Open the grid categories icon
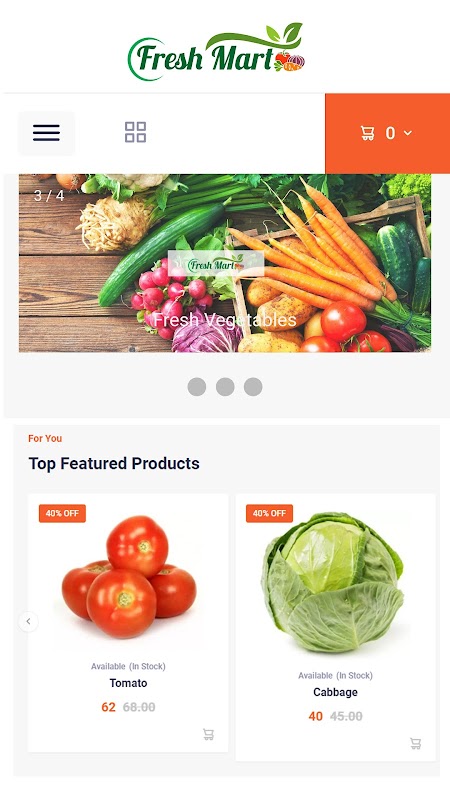 [135, 132]
